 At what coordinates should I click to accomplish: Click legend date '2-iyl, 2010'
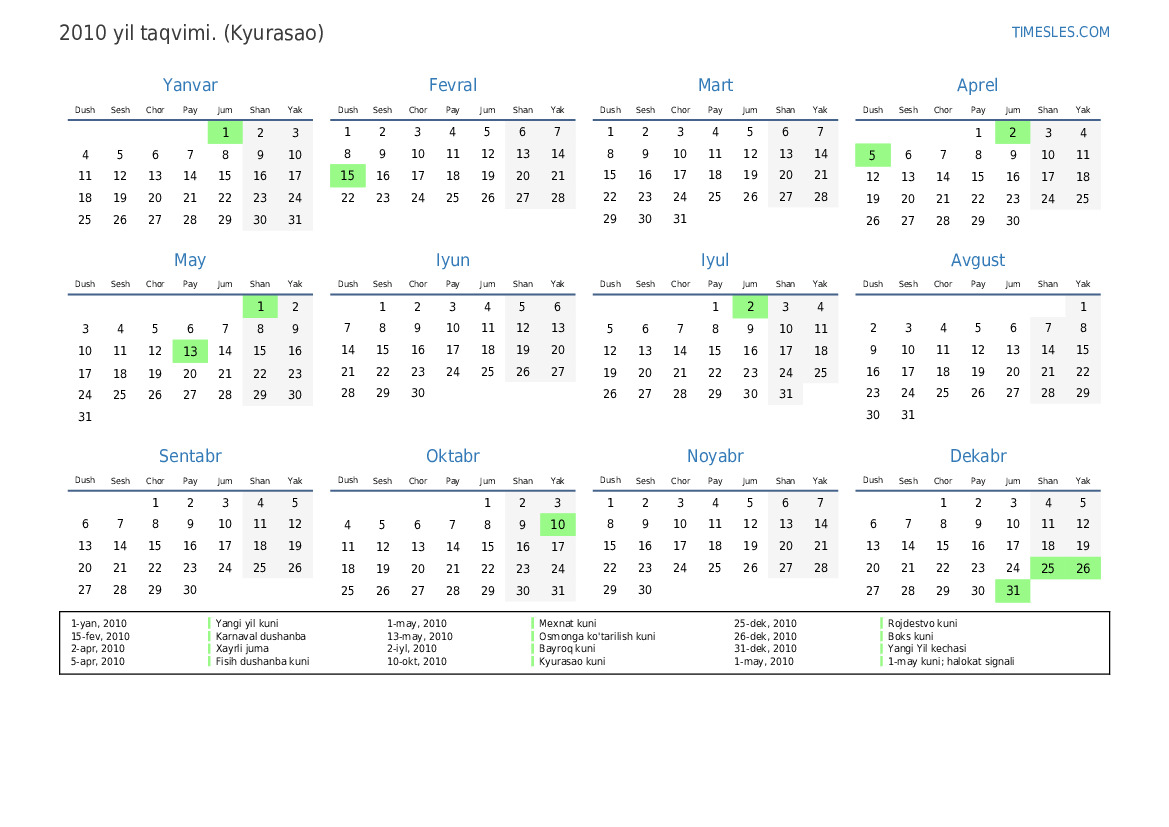tap(412, 649)
